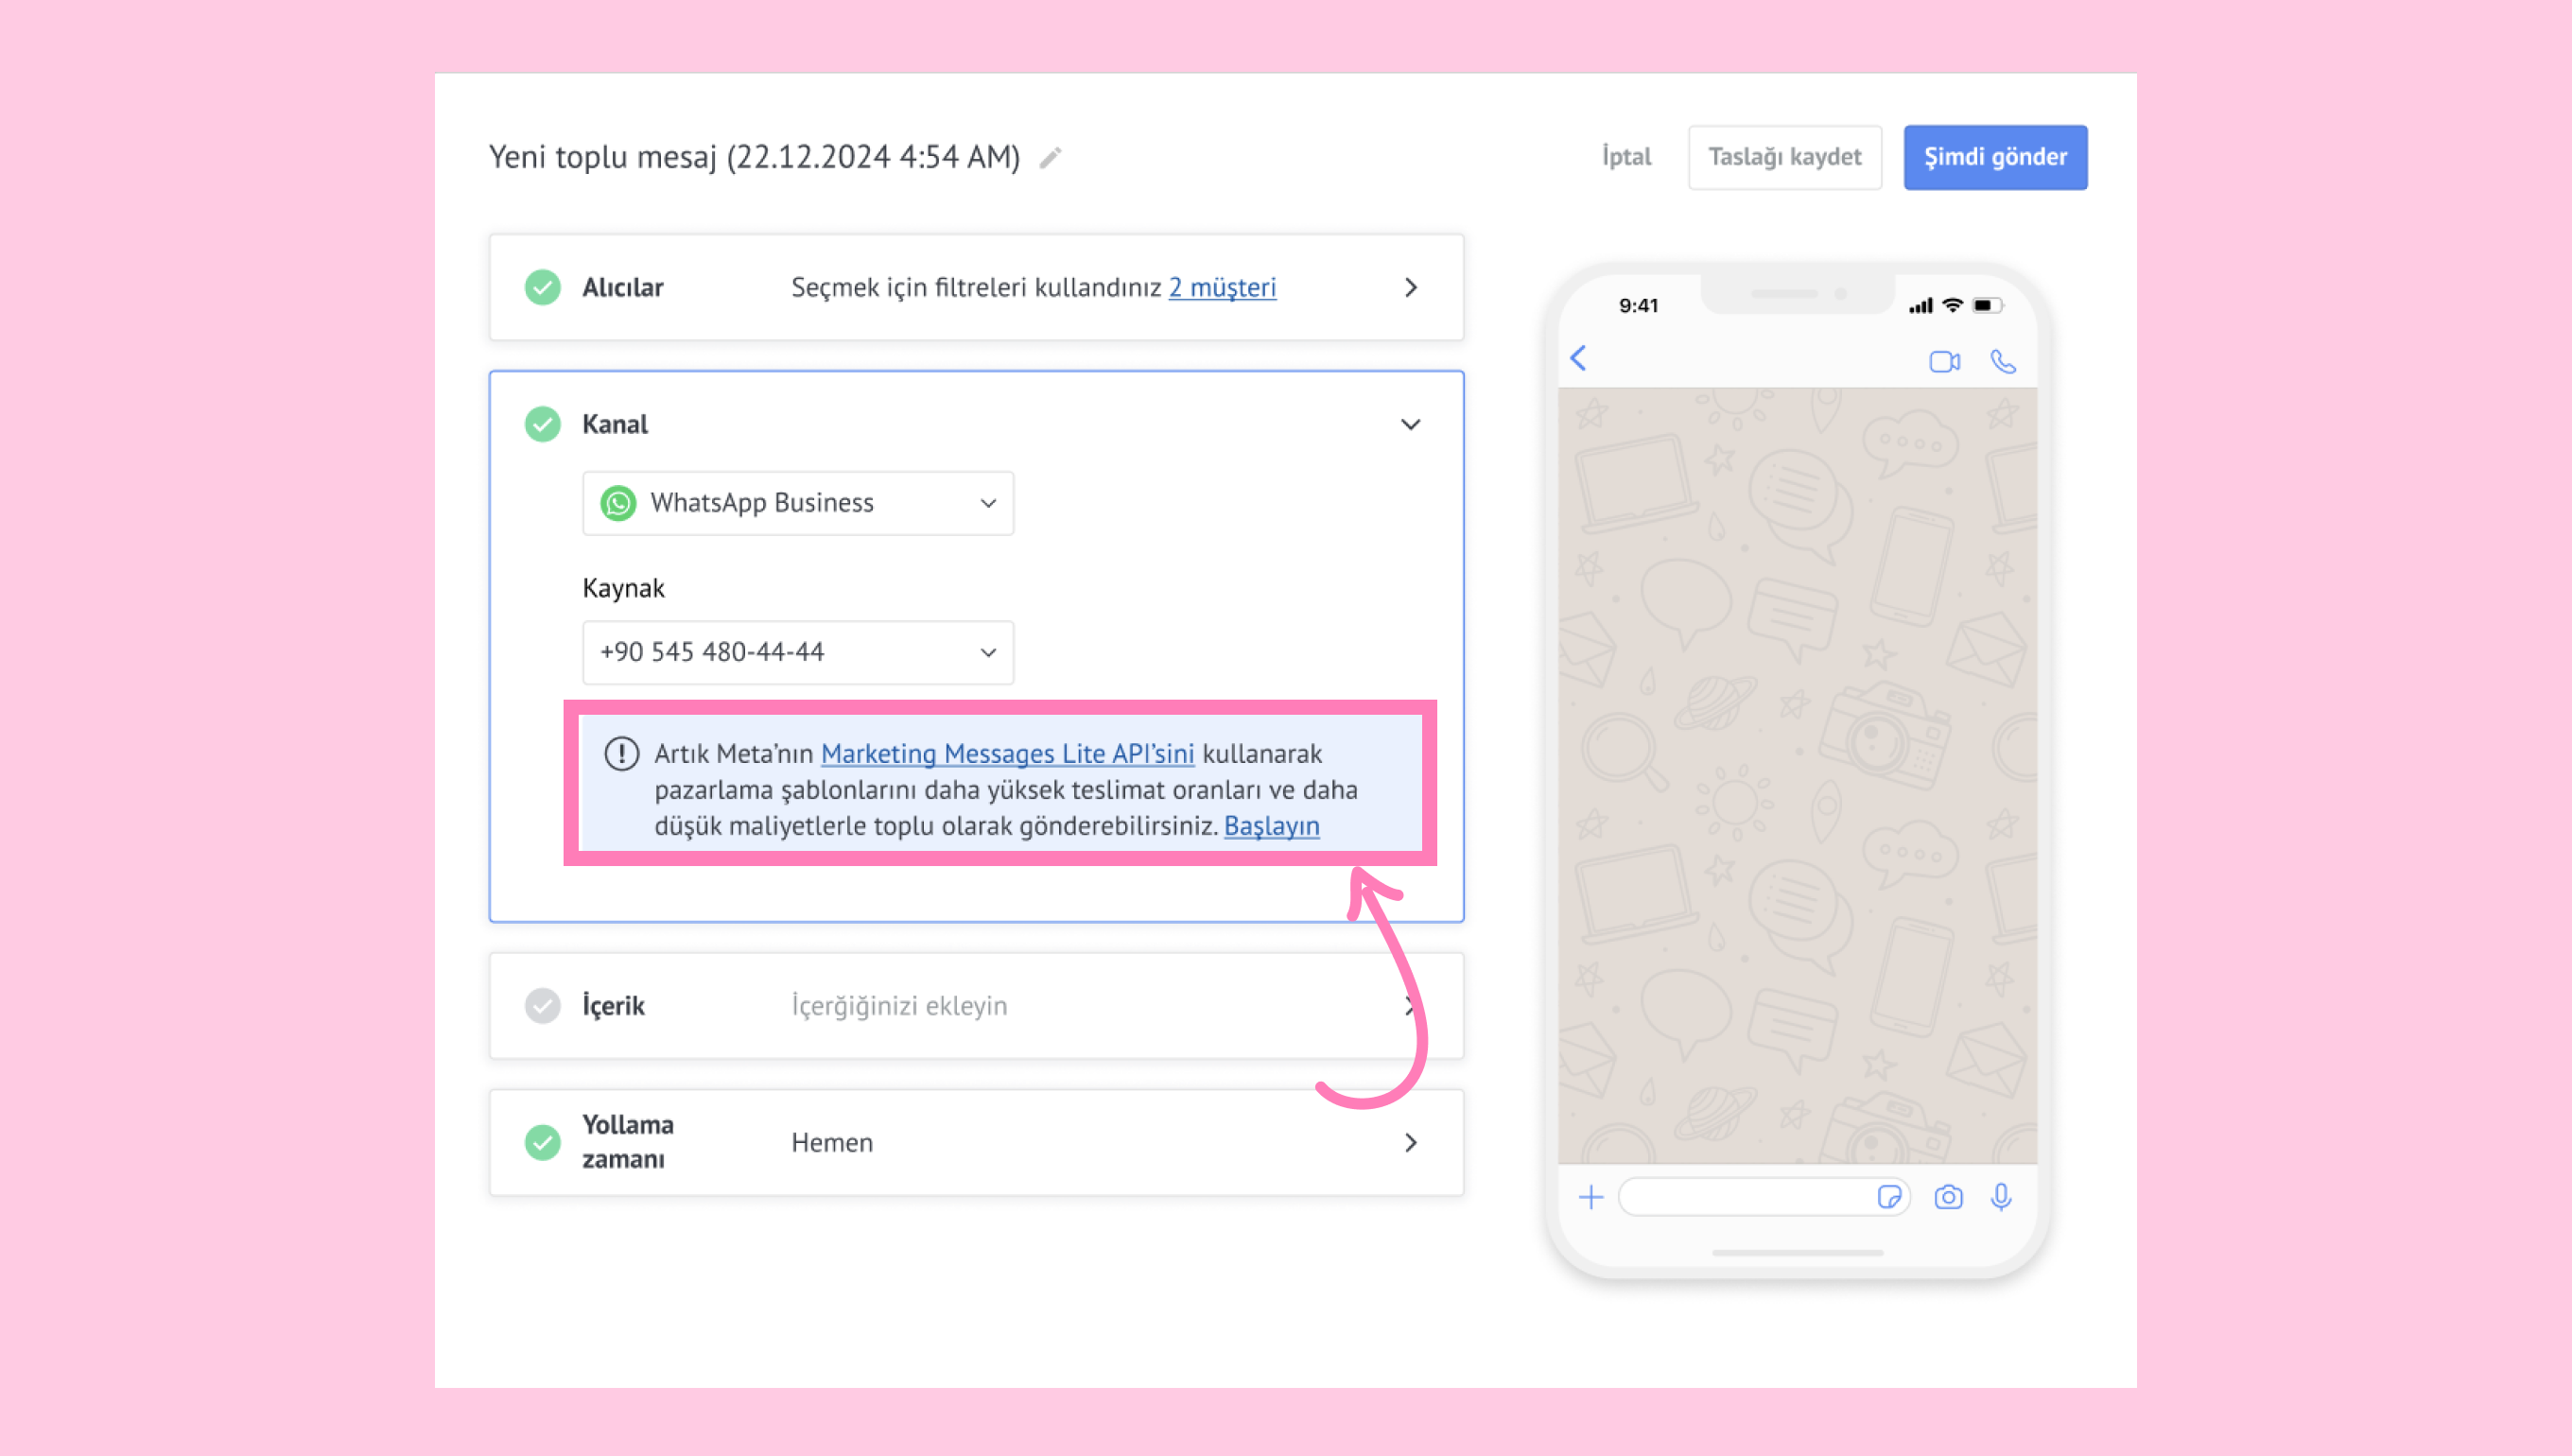2572x1456 pixels.
Task: Click the green check beside Alıcılar
Action: pyautogui.click(x=543, y=288)
